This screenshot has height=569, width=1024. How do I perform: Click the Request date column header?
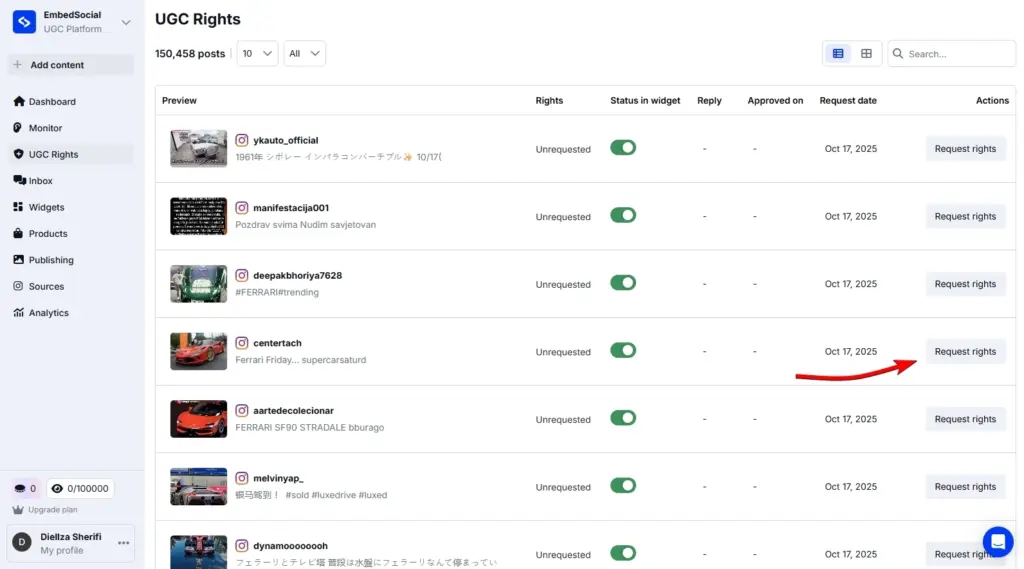coord(848,101)
